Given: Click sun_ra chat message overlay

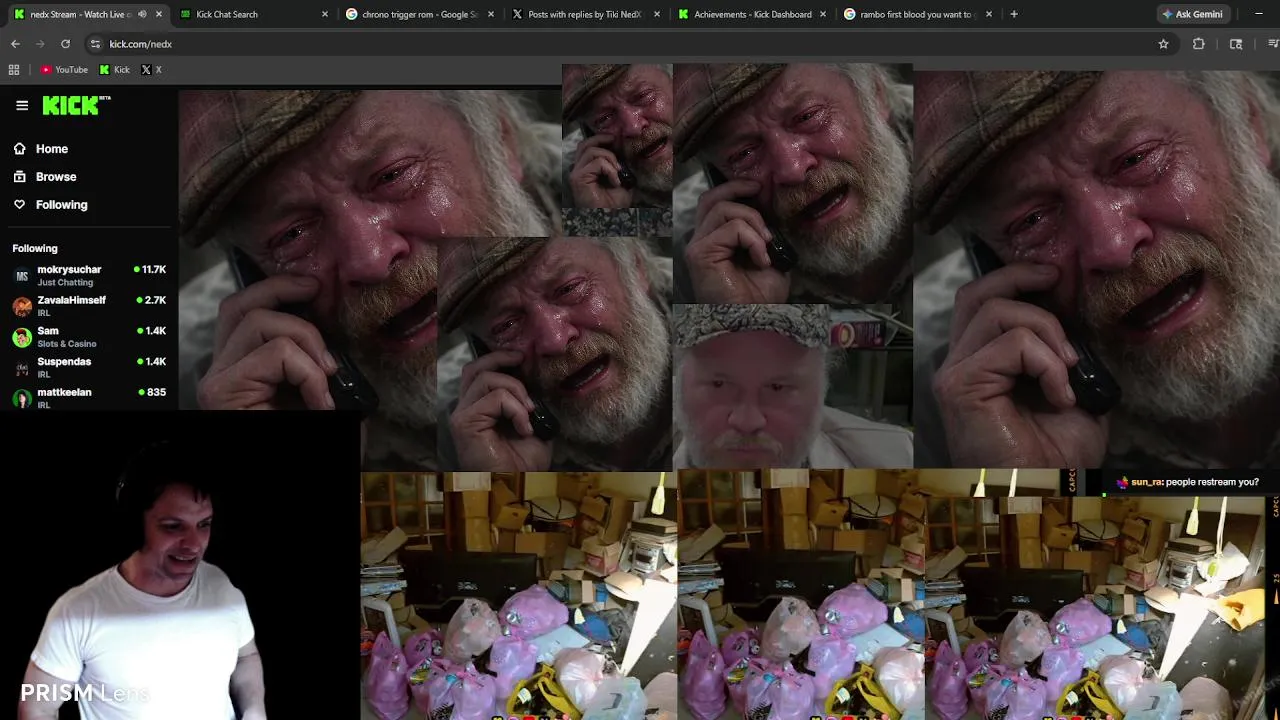Looking at the screenshot, I should coord(1188,482).
